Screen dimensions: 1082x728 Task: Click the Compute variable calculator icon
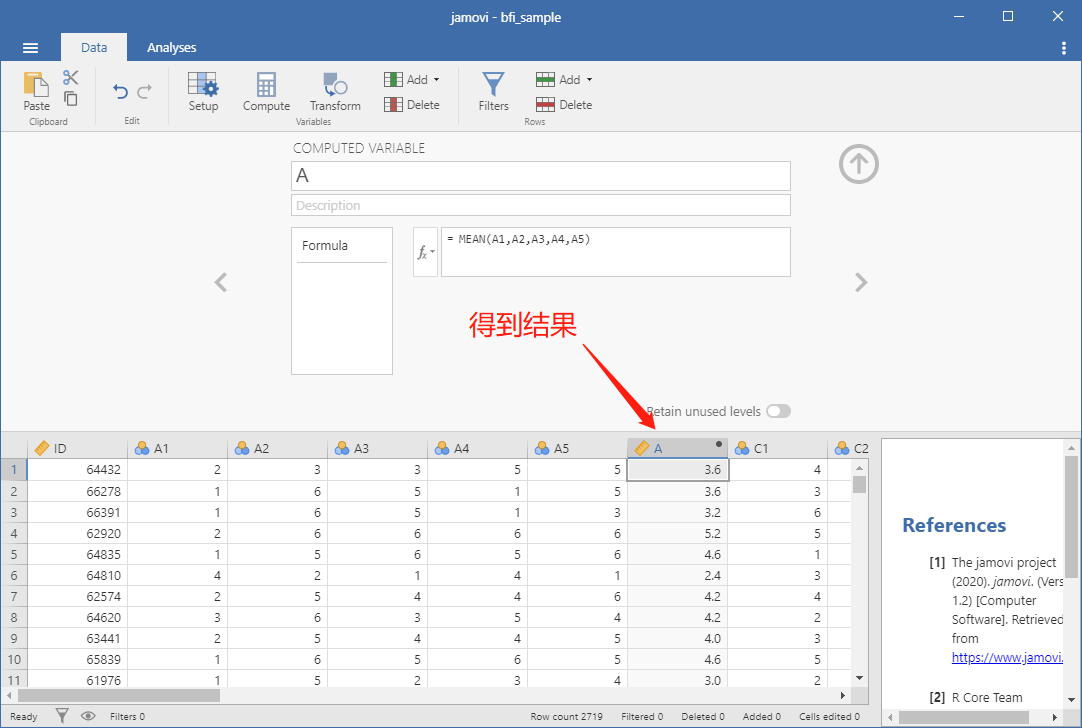[x=266, y=91]
